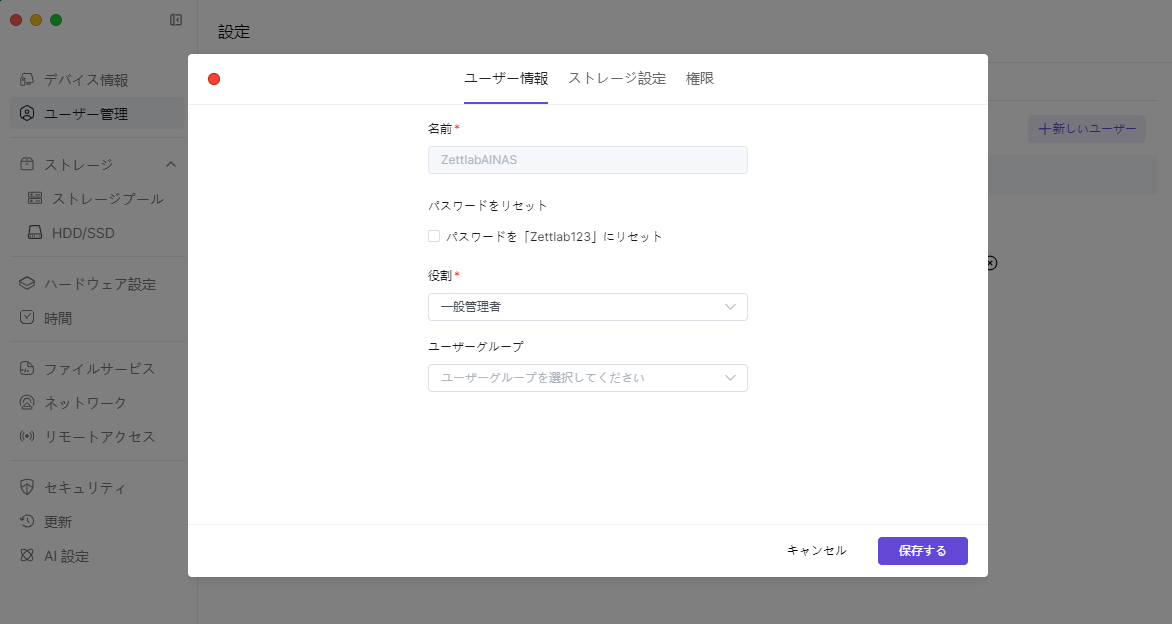Open the Time (時間) settings icon
The height and width of the screenshot is (624, 1172).
pos(27,318)
